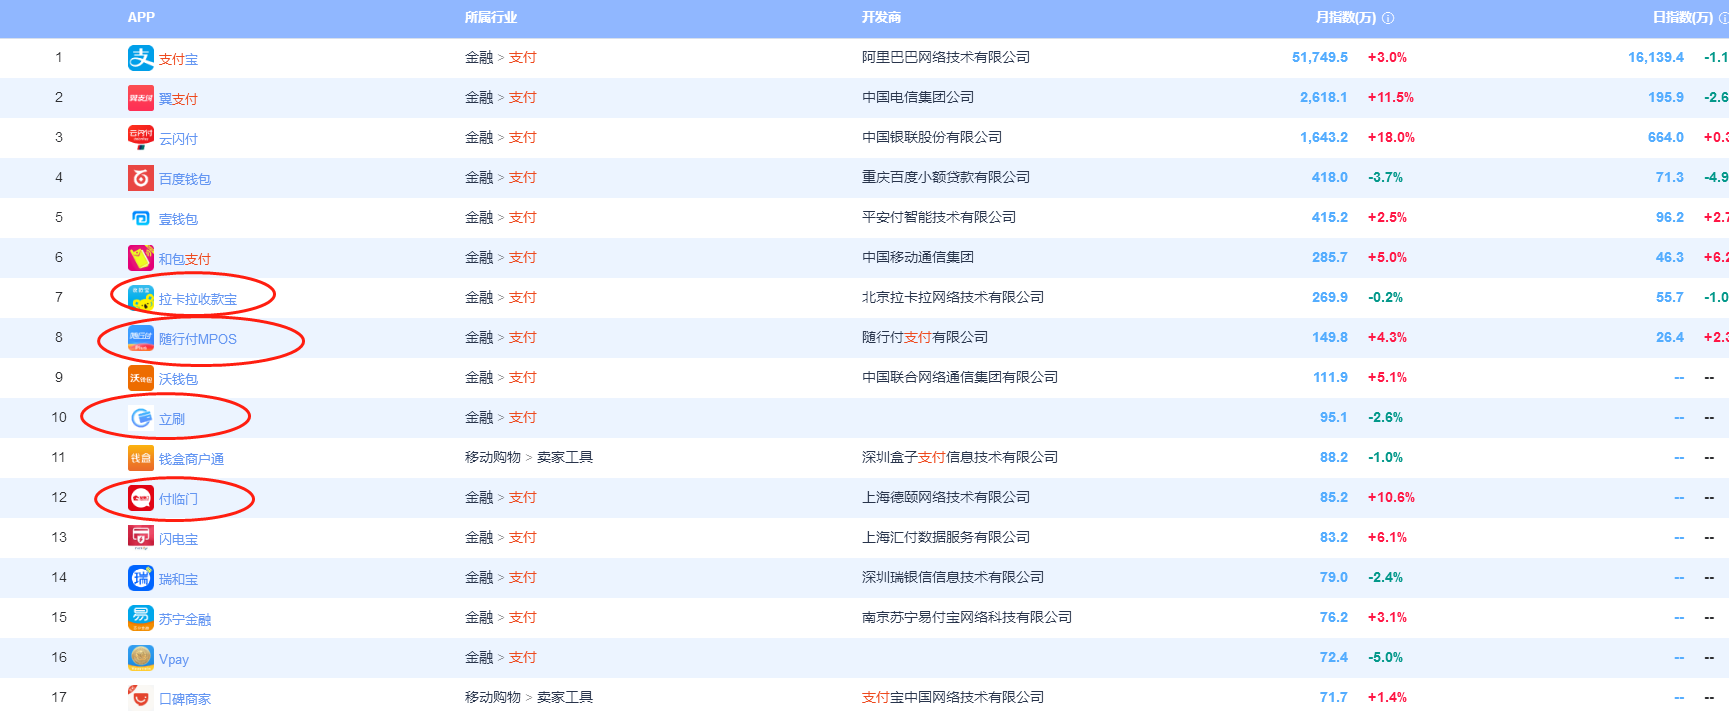The width and height of the screenshot is (1729, 715).
Task: Click the 立刷 app icon
Action: (141, 418)
